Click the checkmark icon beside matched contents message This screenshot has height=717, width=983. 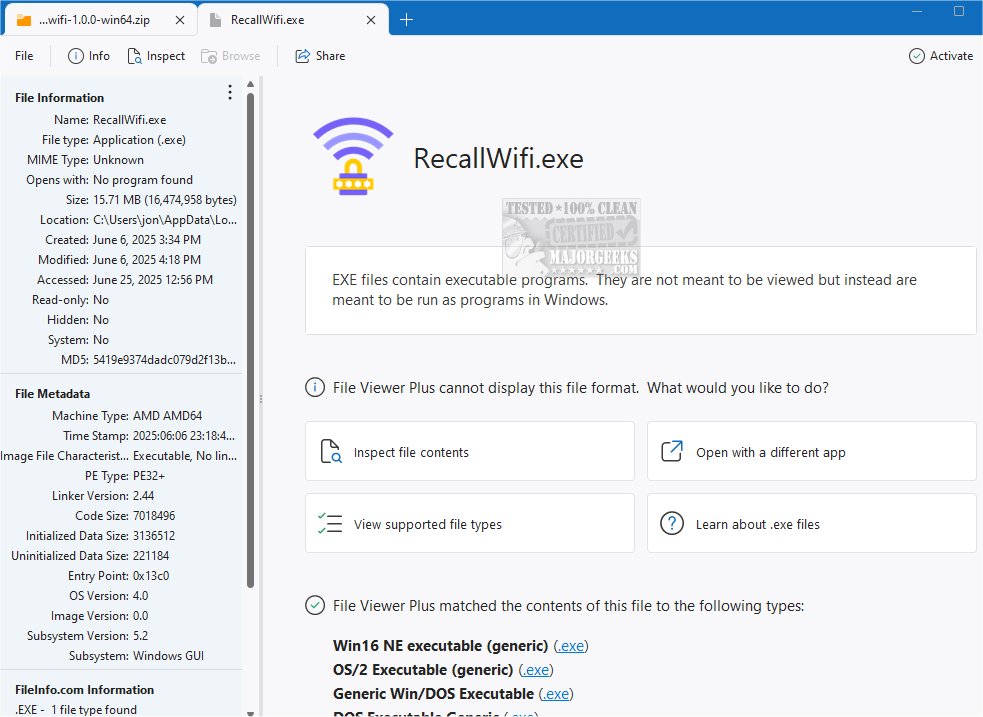315,605
